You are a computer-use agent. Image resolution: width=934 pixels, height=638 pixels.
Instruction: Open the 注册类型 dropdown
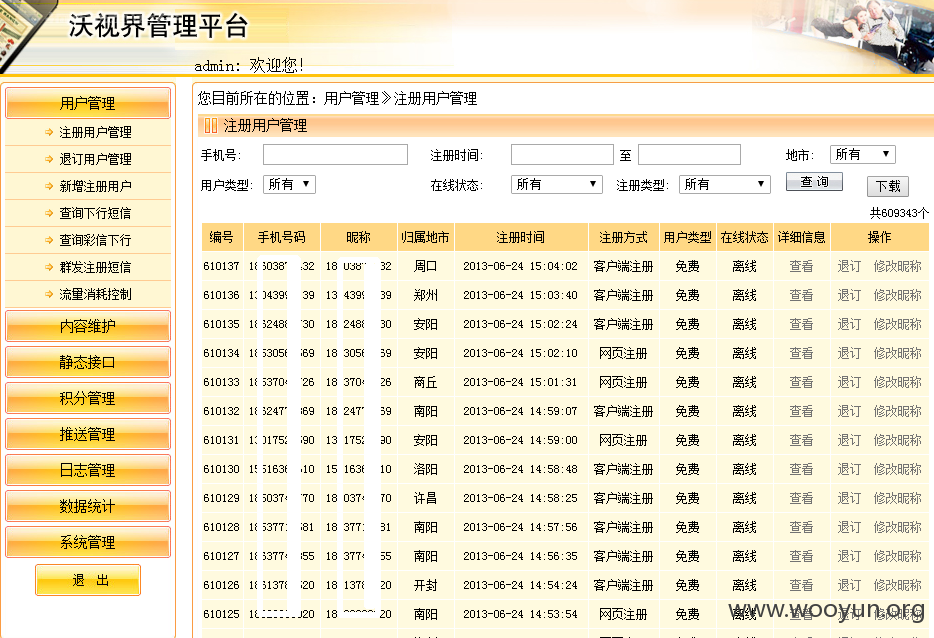(725, 185)
